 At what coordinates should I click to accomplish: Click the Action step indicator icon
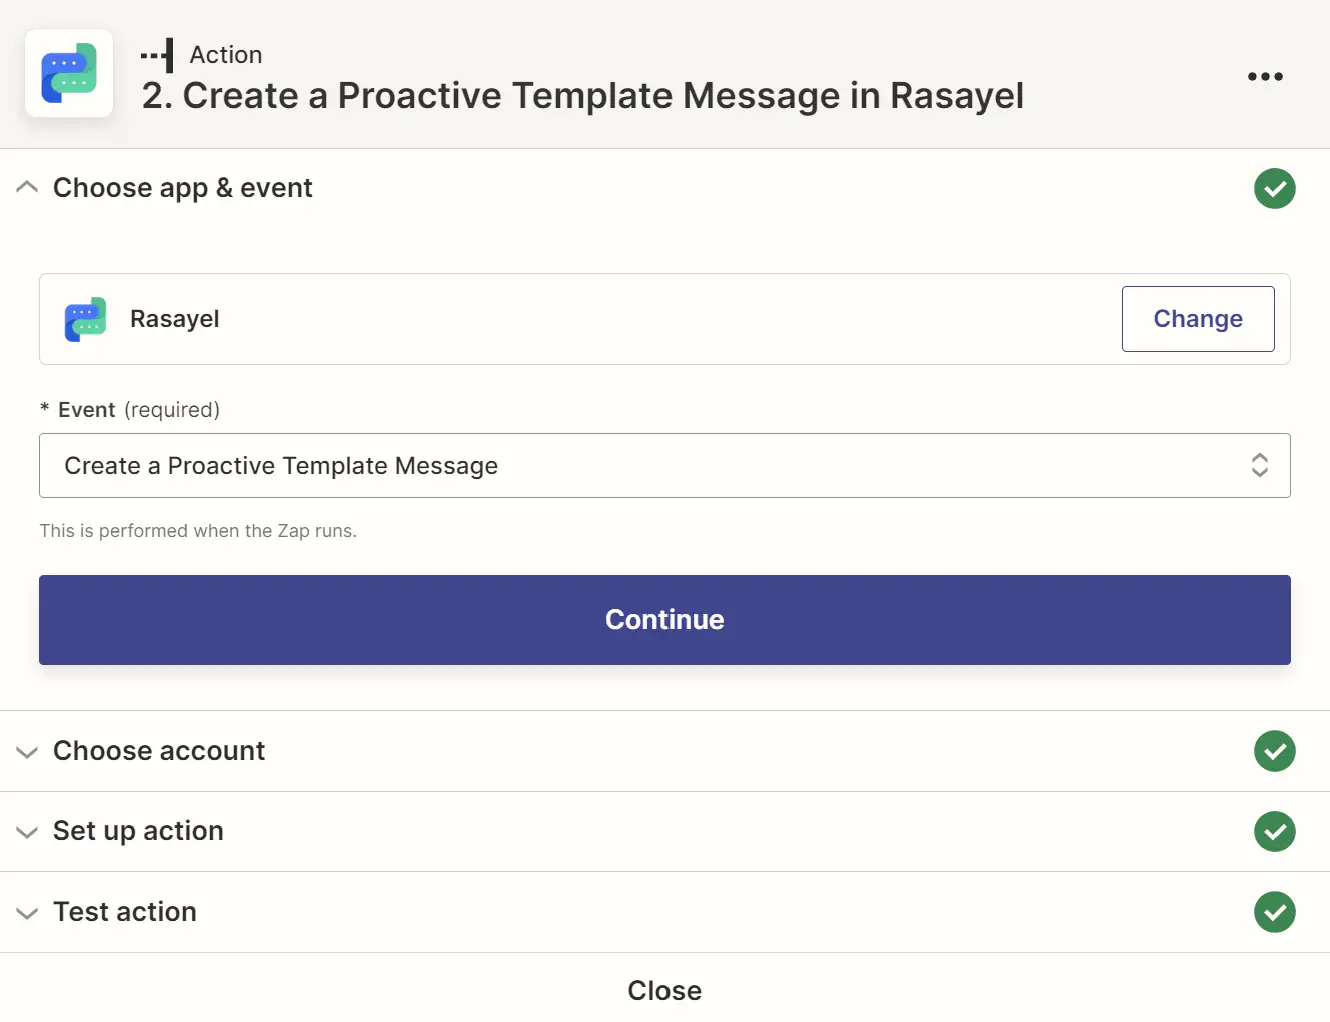coord(156,55)
